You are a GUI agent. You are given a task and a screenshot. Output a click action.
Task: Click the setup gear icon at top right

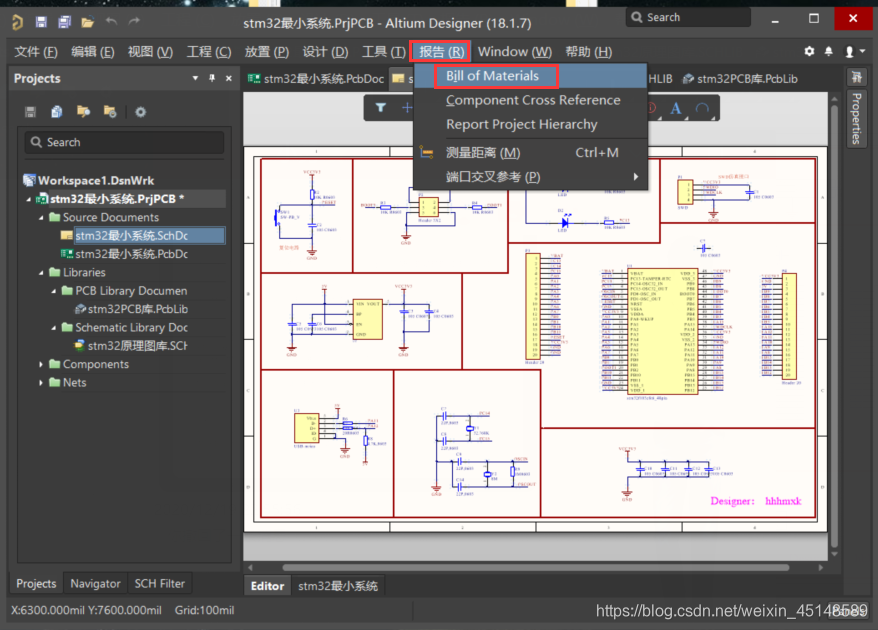[809, 52]
